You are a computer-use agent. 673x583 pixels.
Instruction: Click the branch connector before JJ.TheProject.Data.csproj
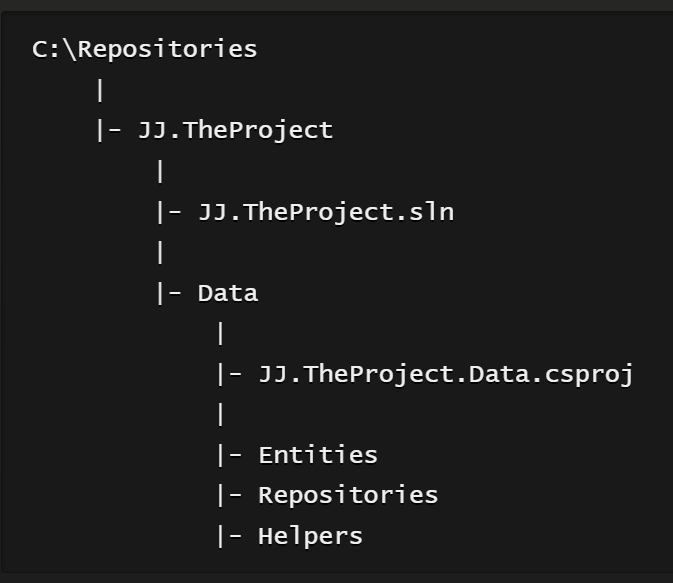pos(230,374)
